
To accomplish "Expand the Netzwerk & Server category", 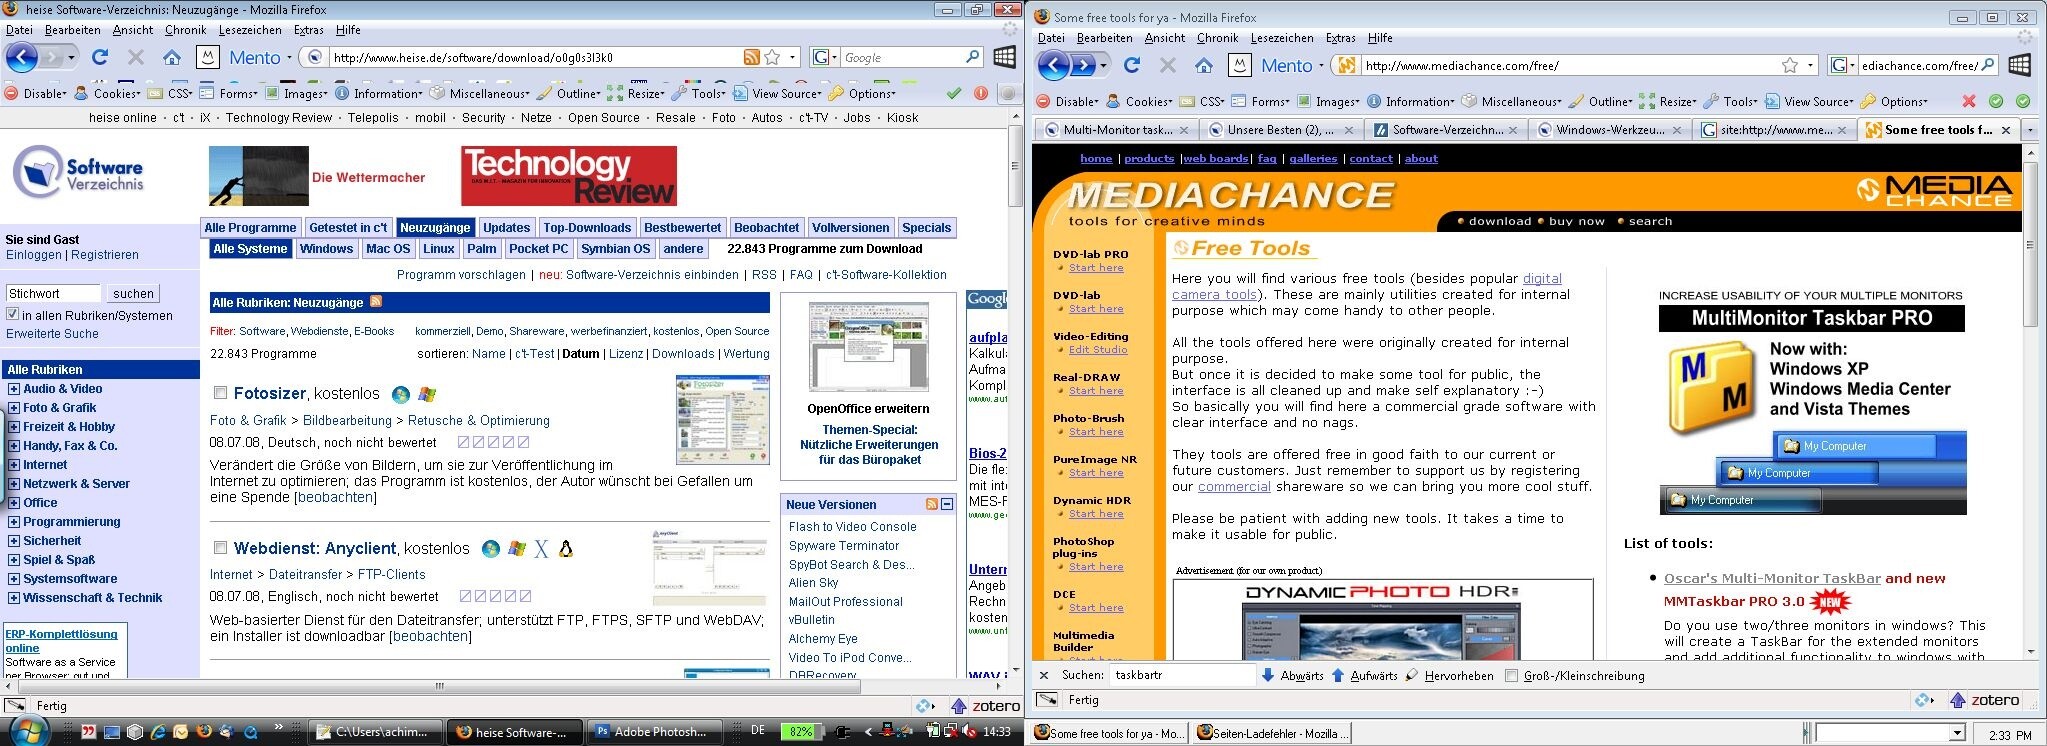I will 13,484.
